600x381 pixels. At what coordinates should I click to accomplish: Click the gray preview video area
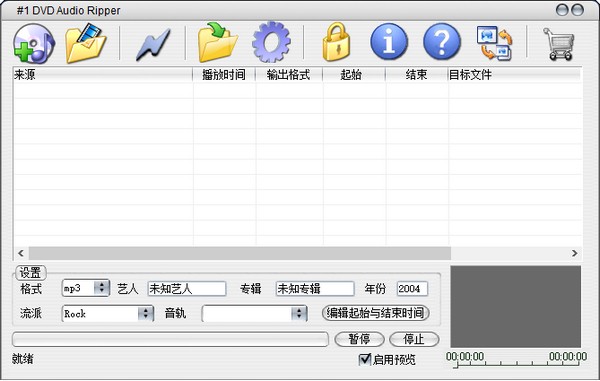(x=516, y=307)
